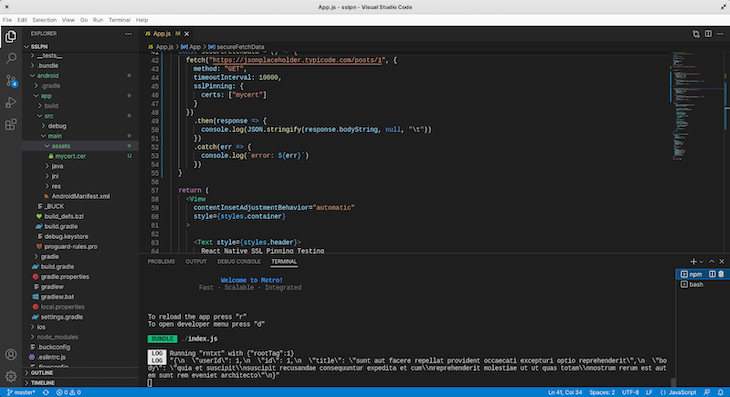Switch to the OUTPUT panel tab

coord(196,262)
